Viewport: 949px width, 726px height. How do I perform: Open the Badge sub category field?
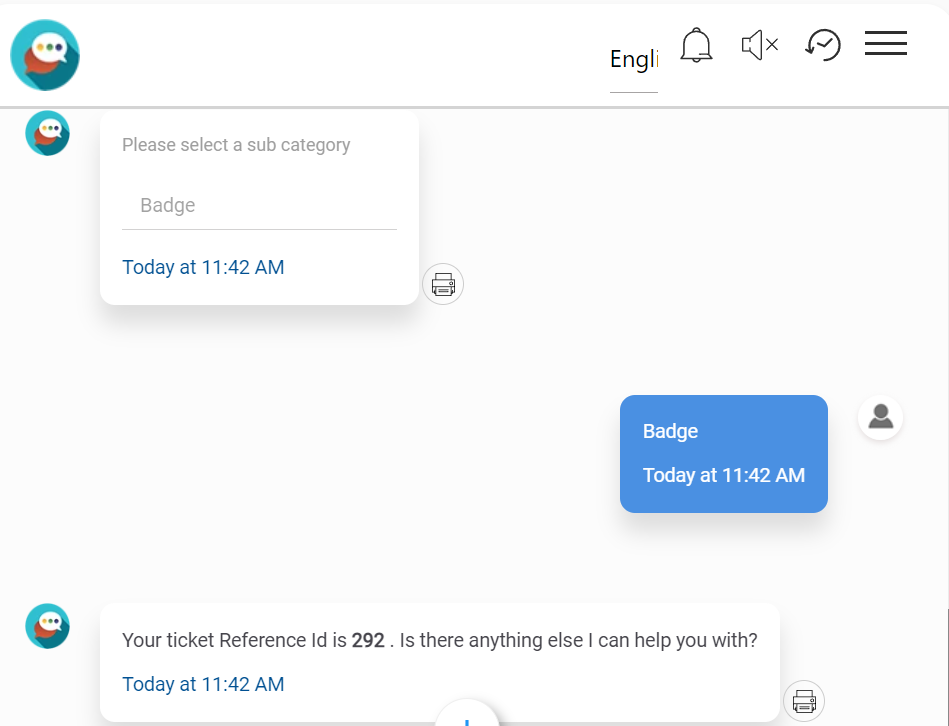[x=259, y=206]
